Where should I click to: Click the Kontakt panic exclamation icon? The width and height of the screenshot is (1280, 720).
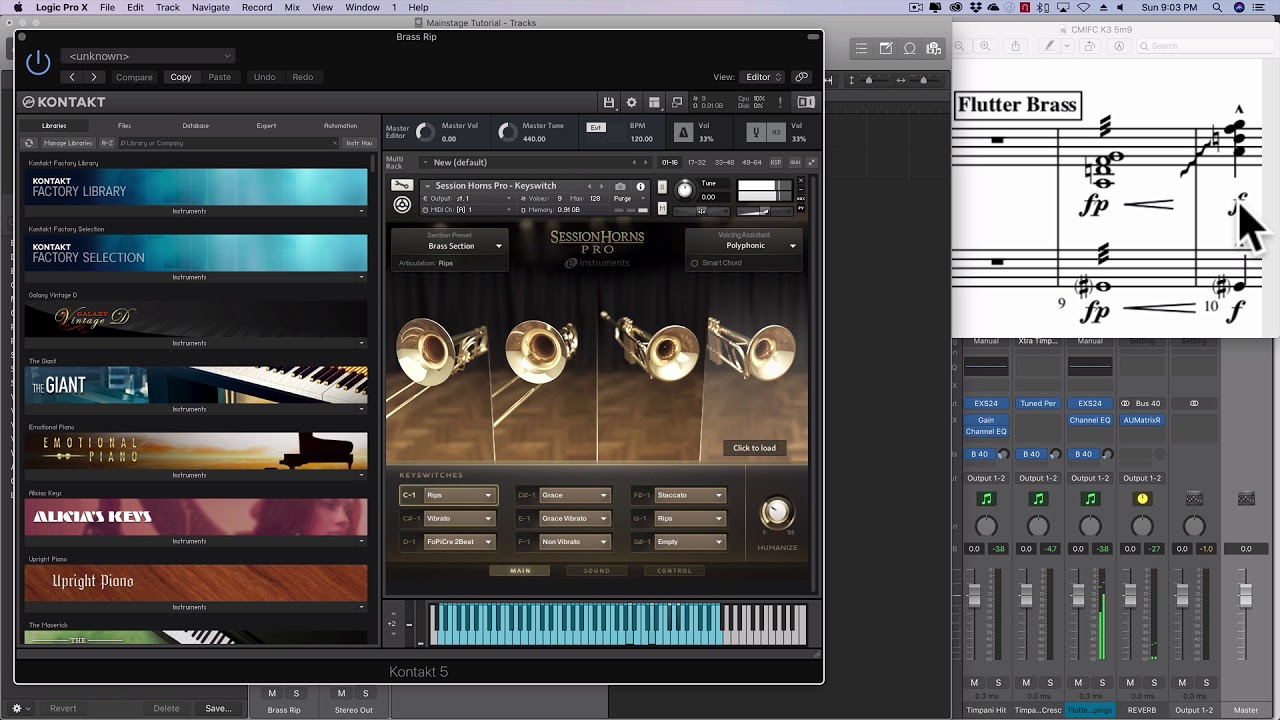coord(780,102)
